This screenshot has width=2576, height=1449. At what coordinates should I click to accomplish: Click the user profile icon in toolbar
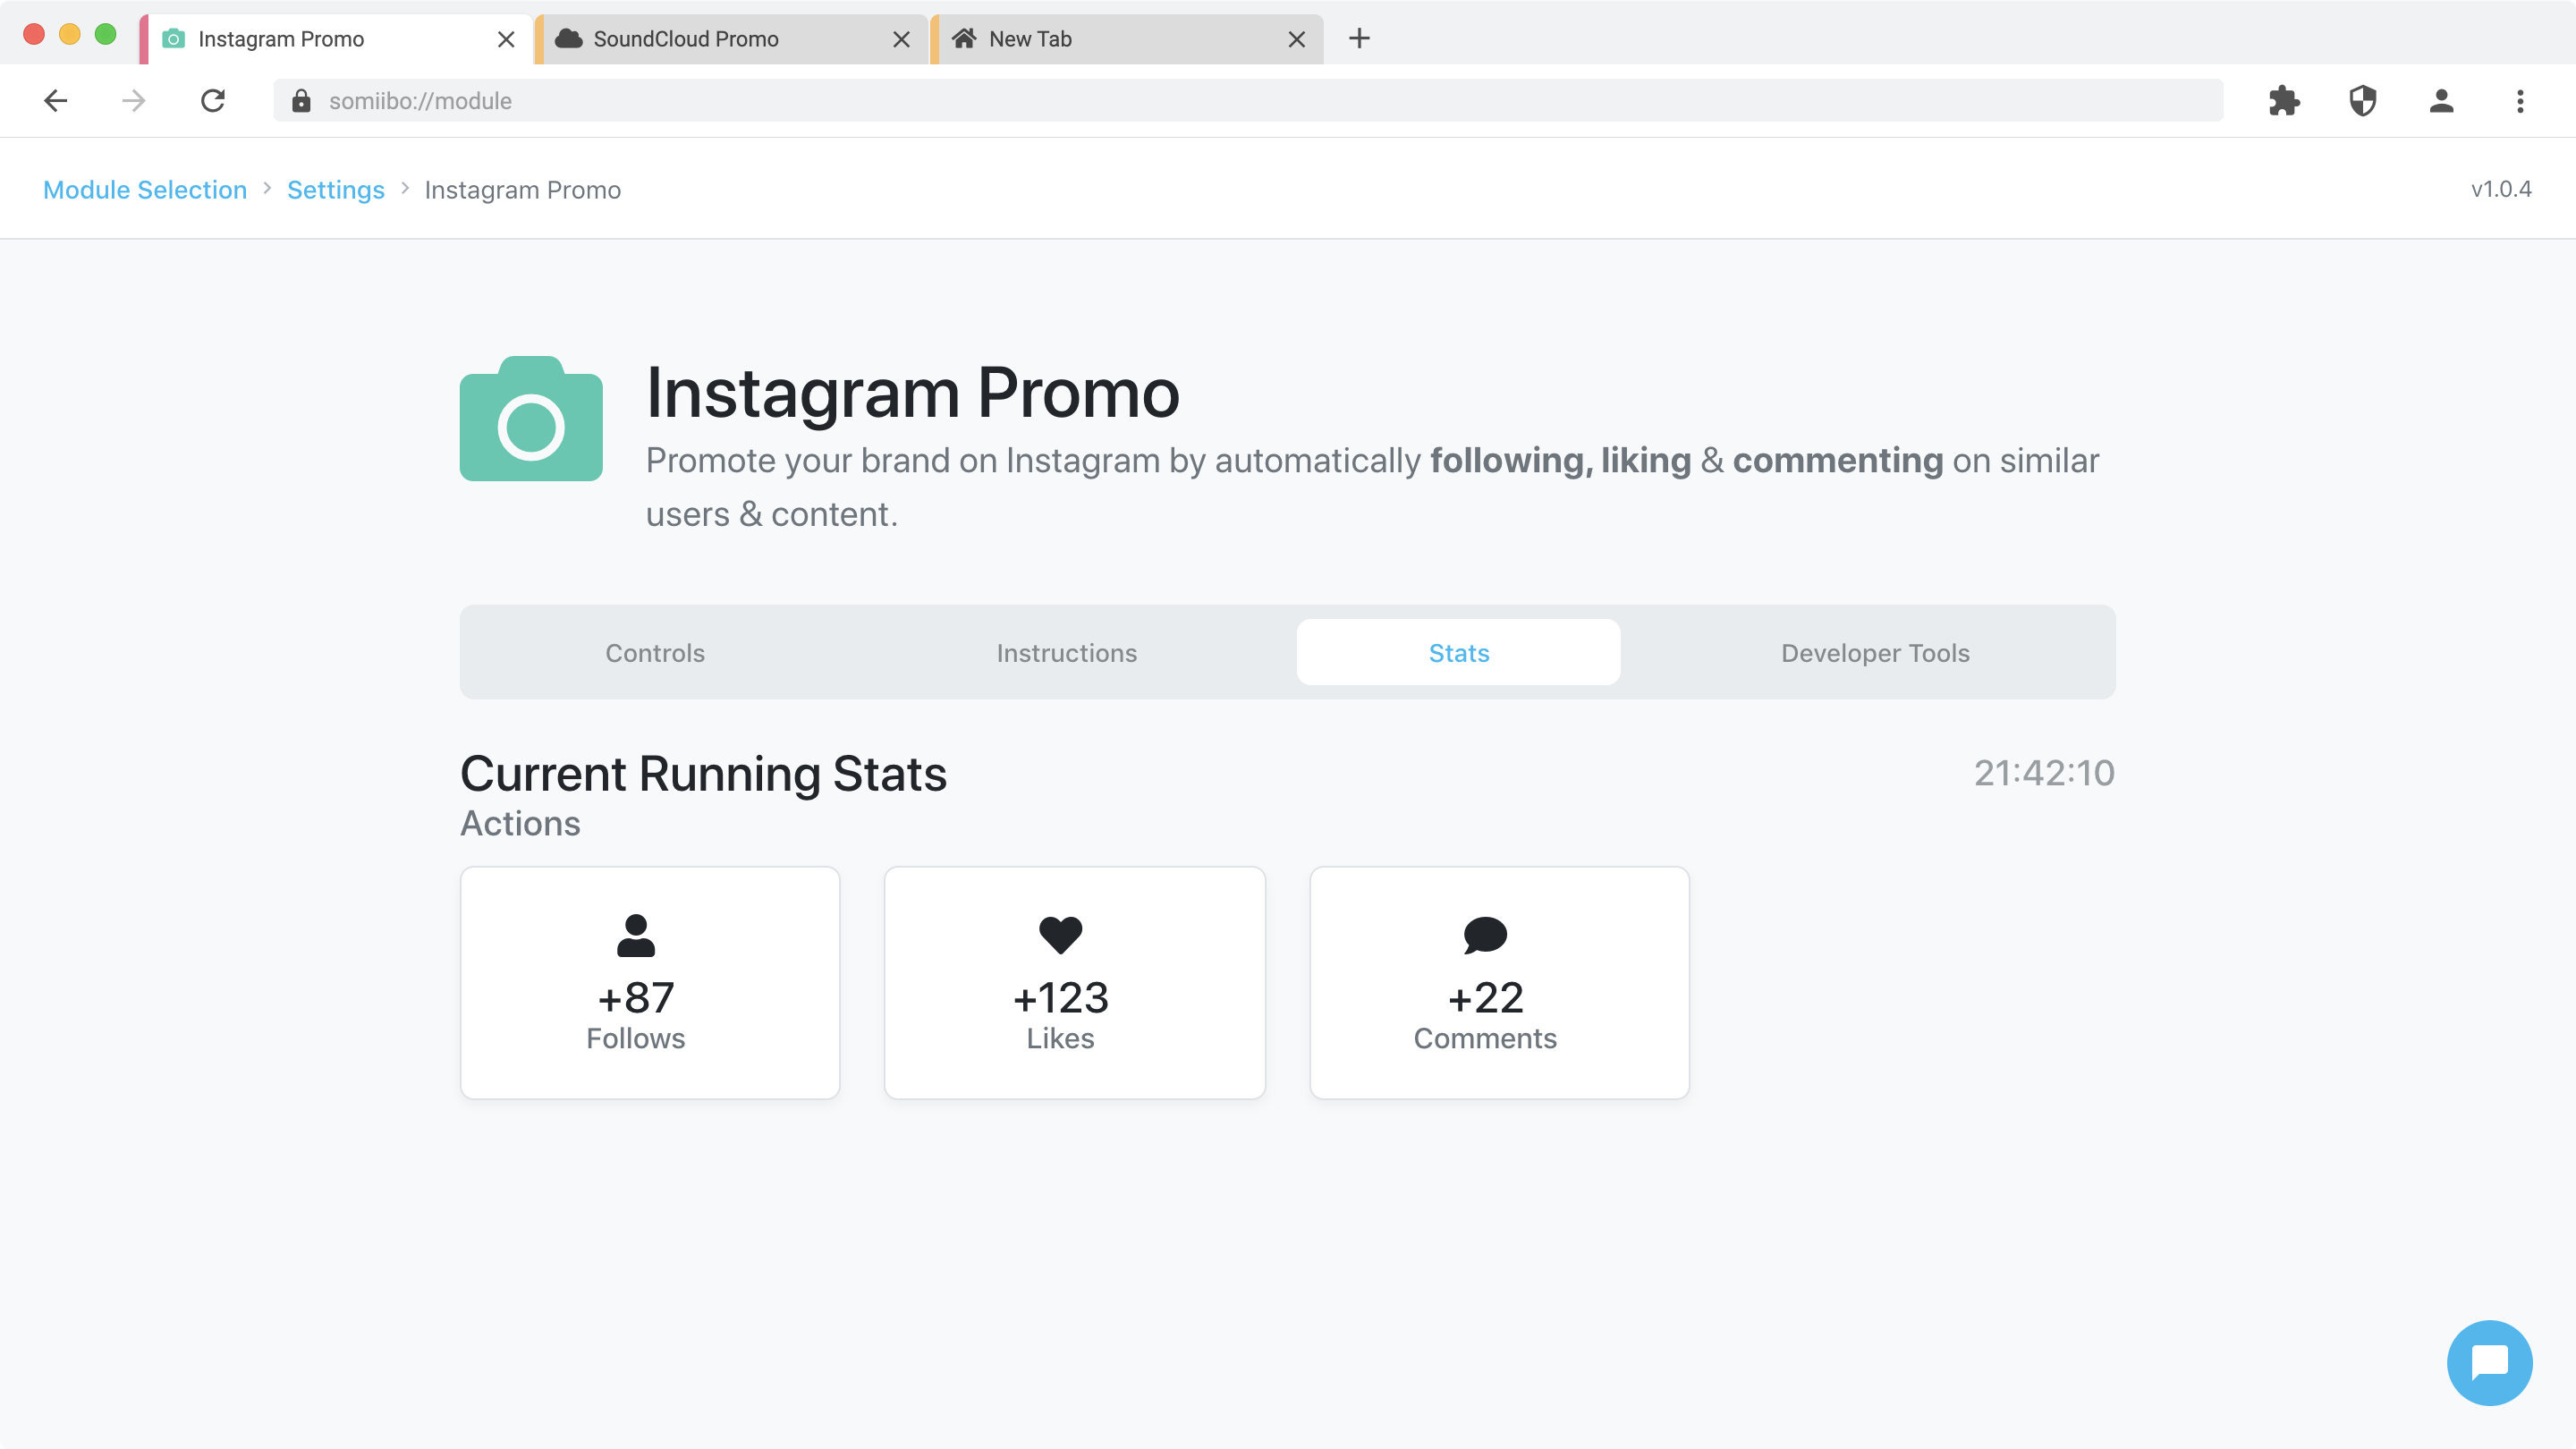point(2441,101)
